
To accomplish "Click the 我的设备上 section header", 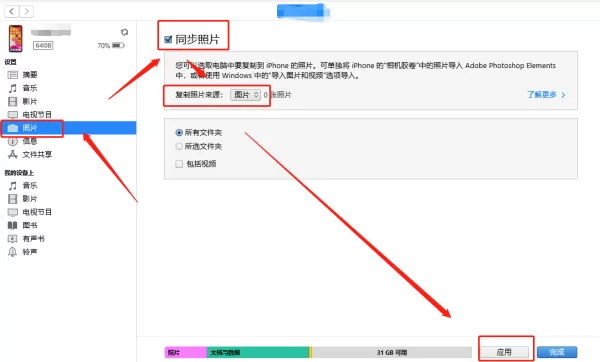I will (19, 173).
